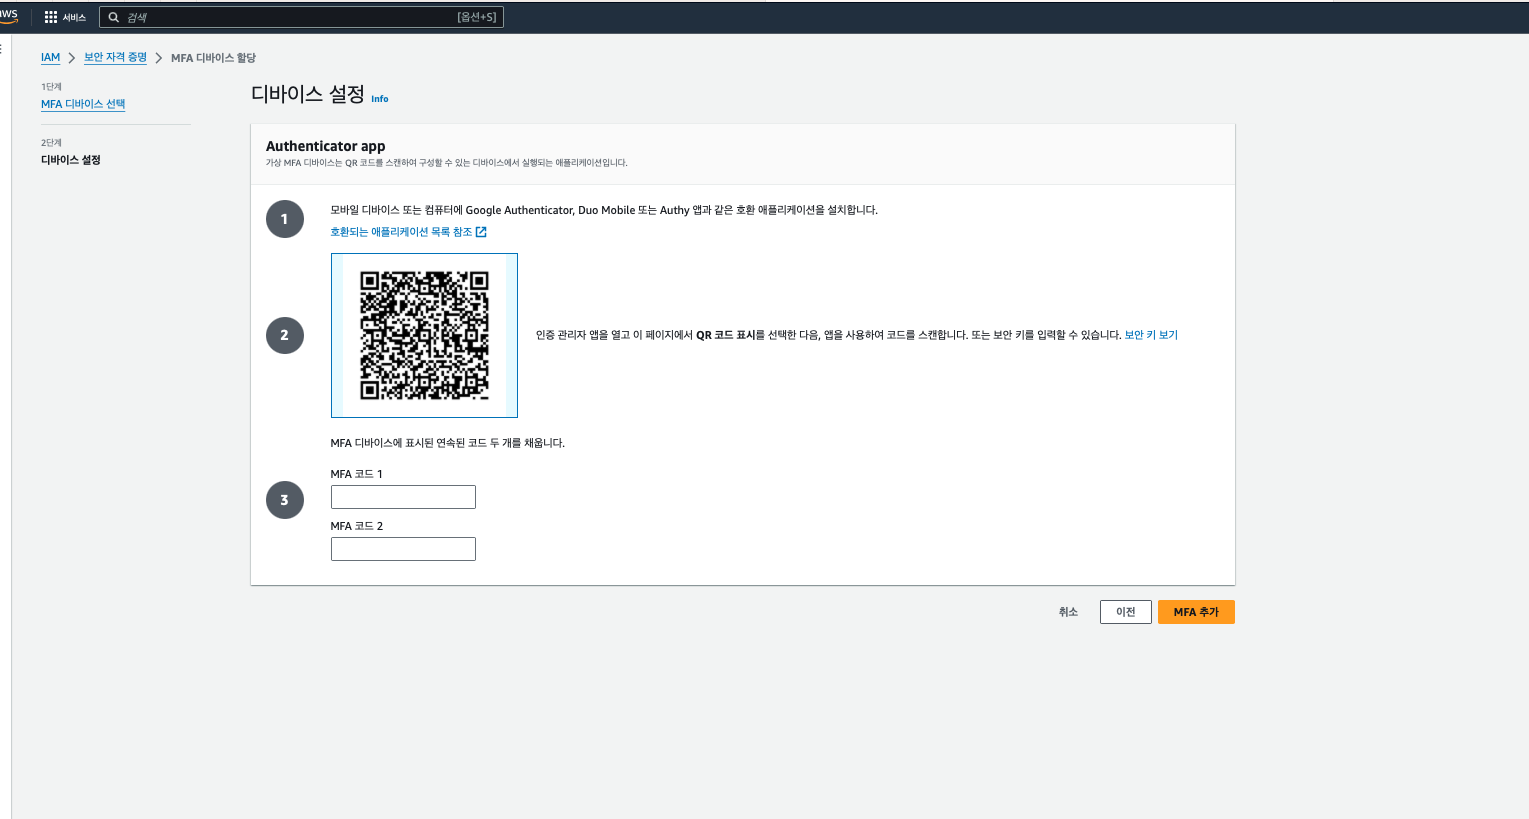Click the AWS logo in header
Viewport: 1529px width, 819px height.
coord(8,16)
